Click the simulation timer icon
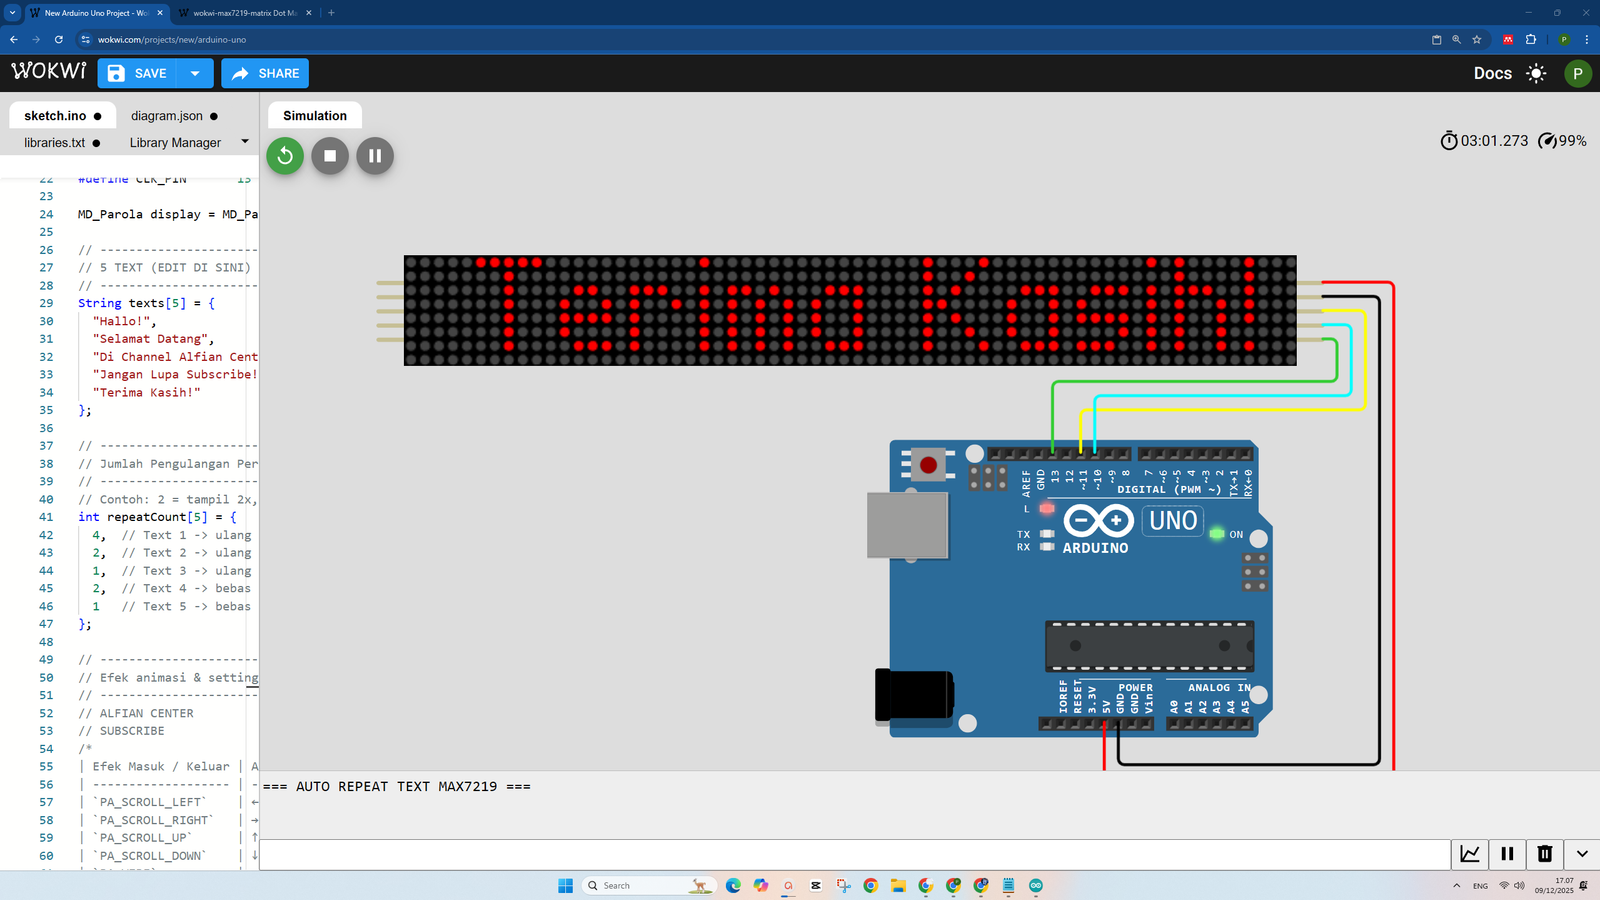This screenshot has width=1600, height=900. (x=1448, y=141)
